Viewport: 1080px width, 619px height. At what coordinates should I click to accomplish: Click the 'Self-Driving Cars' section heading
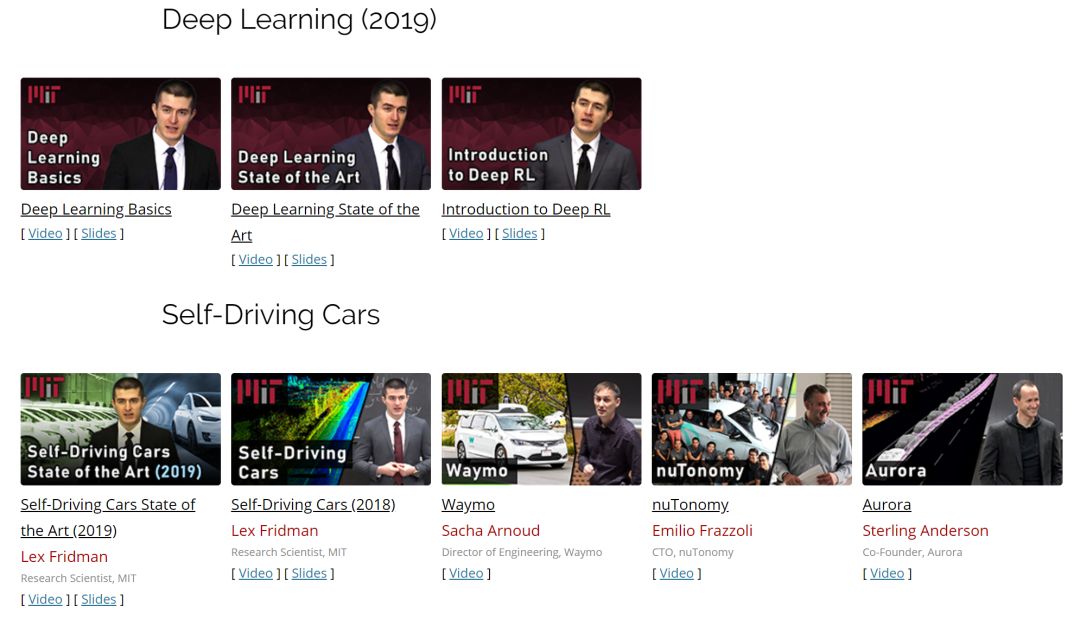(271, 315)
